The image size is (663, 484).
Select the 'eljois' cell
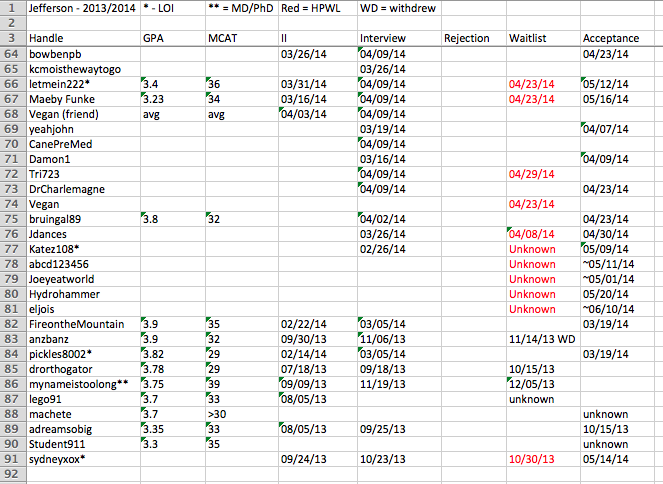coord(83,309)
